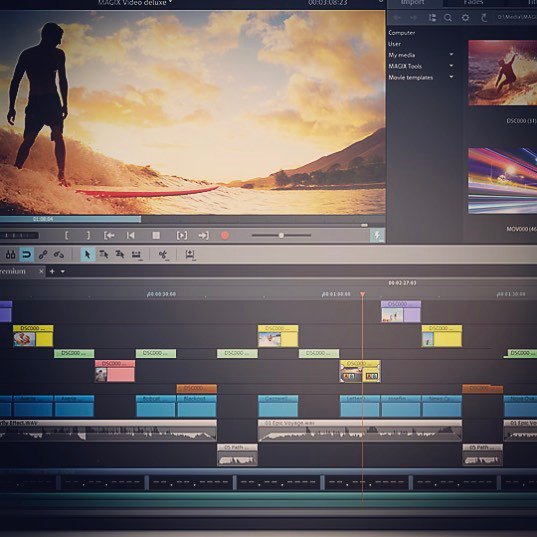Select MAGIX Tools in the Media Pool
The image size is (537, 537).
[x=405, y=66]
